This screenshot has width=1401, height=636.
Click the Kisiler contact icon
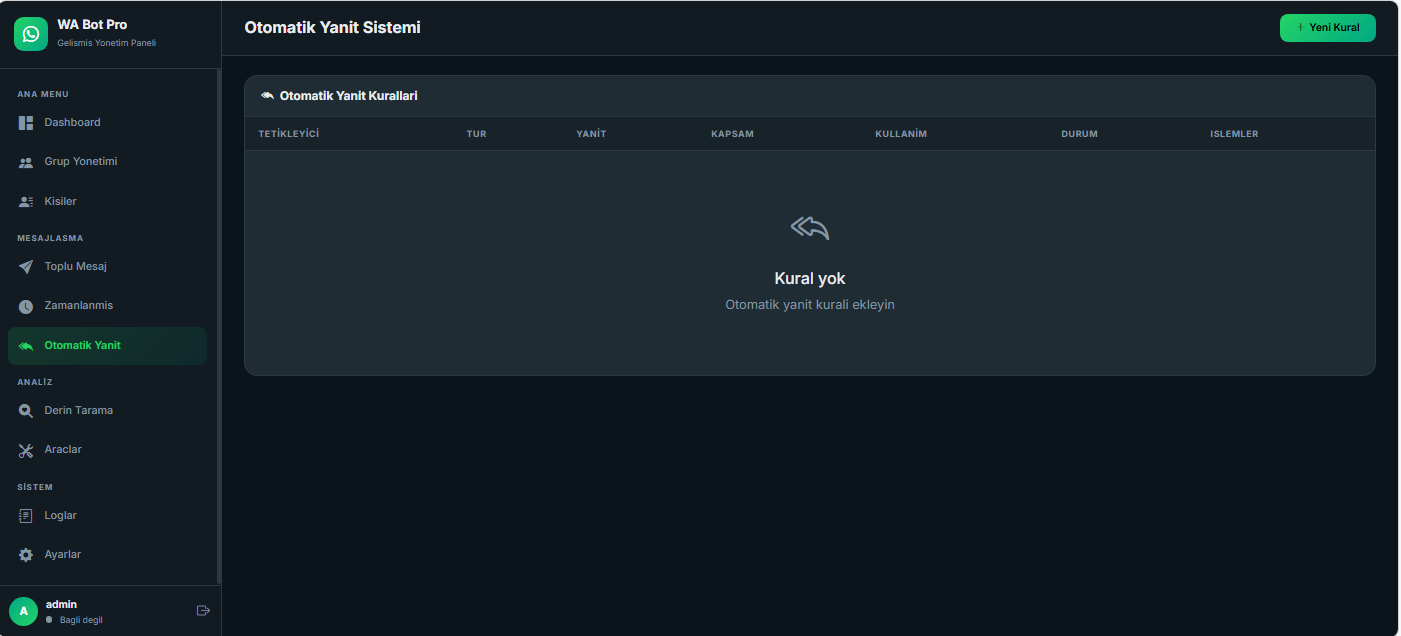(26, 202)
